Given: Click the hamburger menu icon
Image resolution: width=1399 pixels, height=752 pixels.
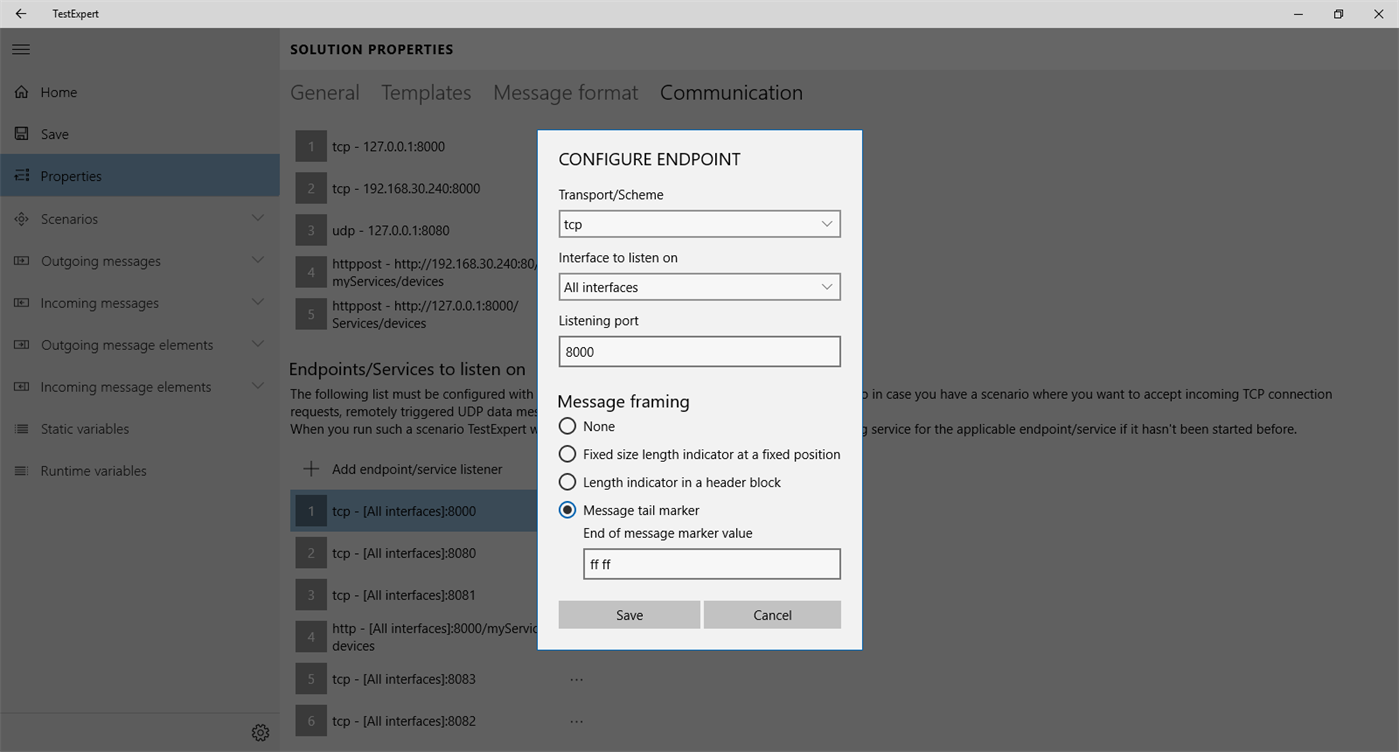Looking at the screenshot, I should (21, 49).
